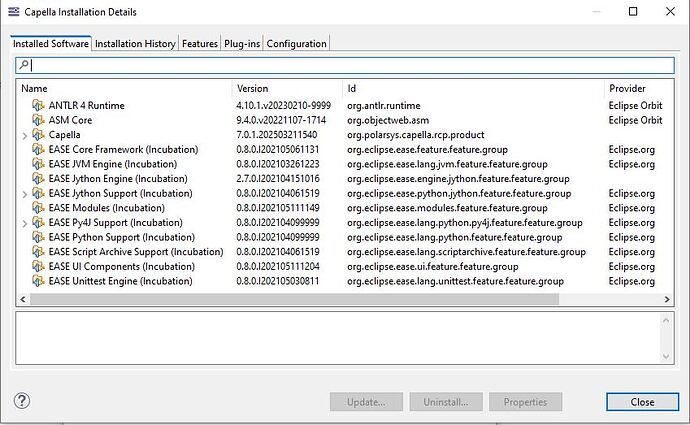Select EASE JVM Engine (Incubation) name
This screenshot has width=690, height=425.
coord(113,164)
